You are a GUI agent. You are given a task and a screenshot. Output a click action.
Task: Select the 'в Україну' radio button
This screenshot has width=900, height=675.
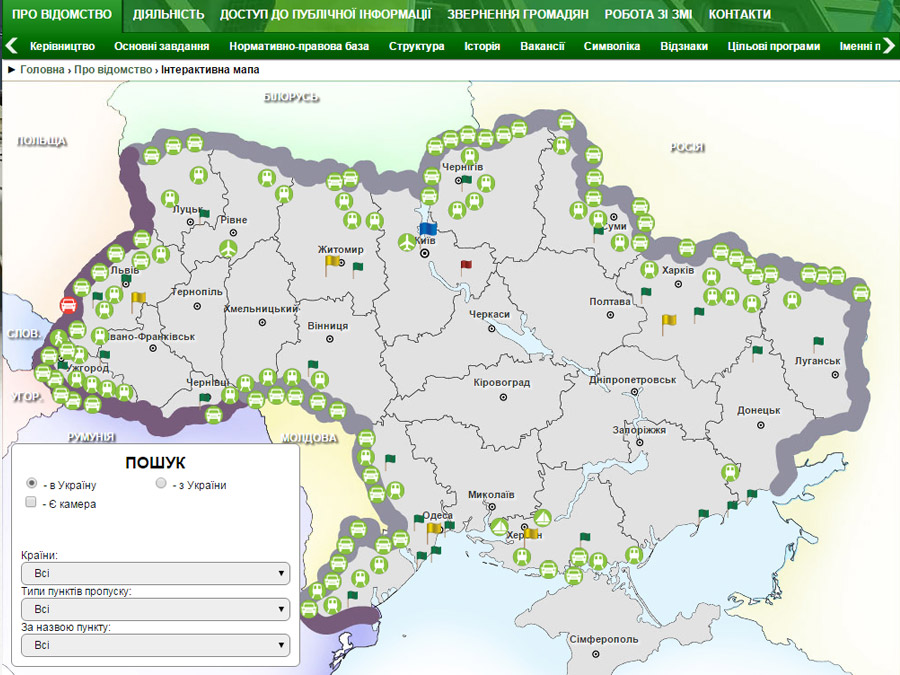point(32,483)
